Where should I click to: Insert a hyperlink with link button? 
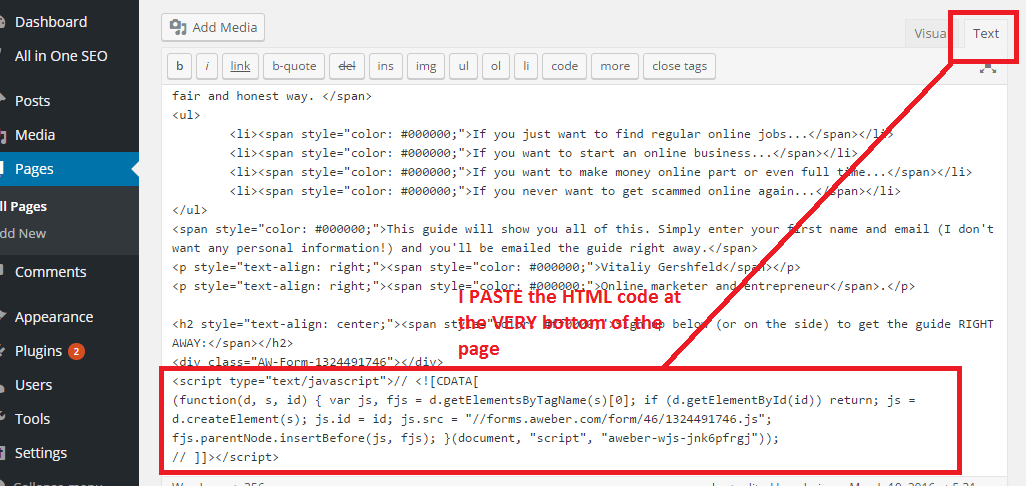(240, 66)
